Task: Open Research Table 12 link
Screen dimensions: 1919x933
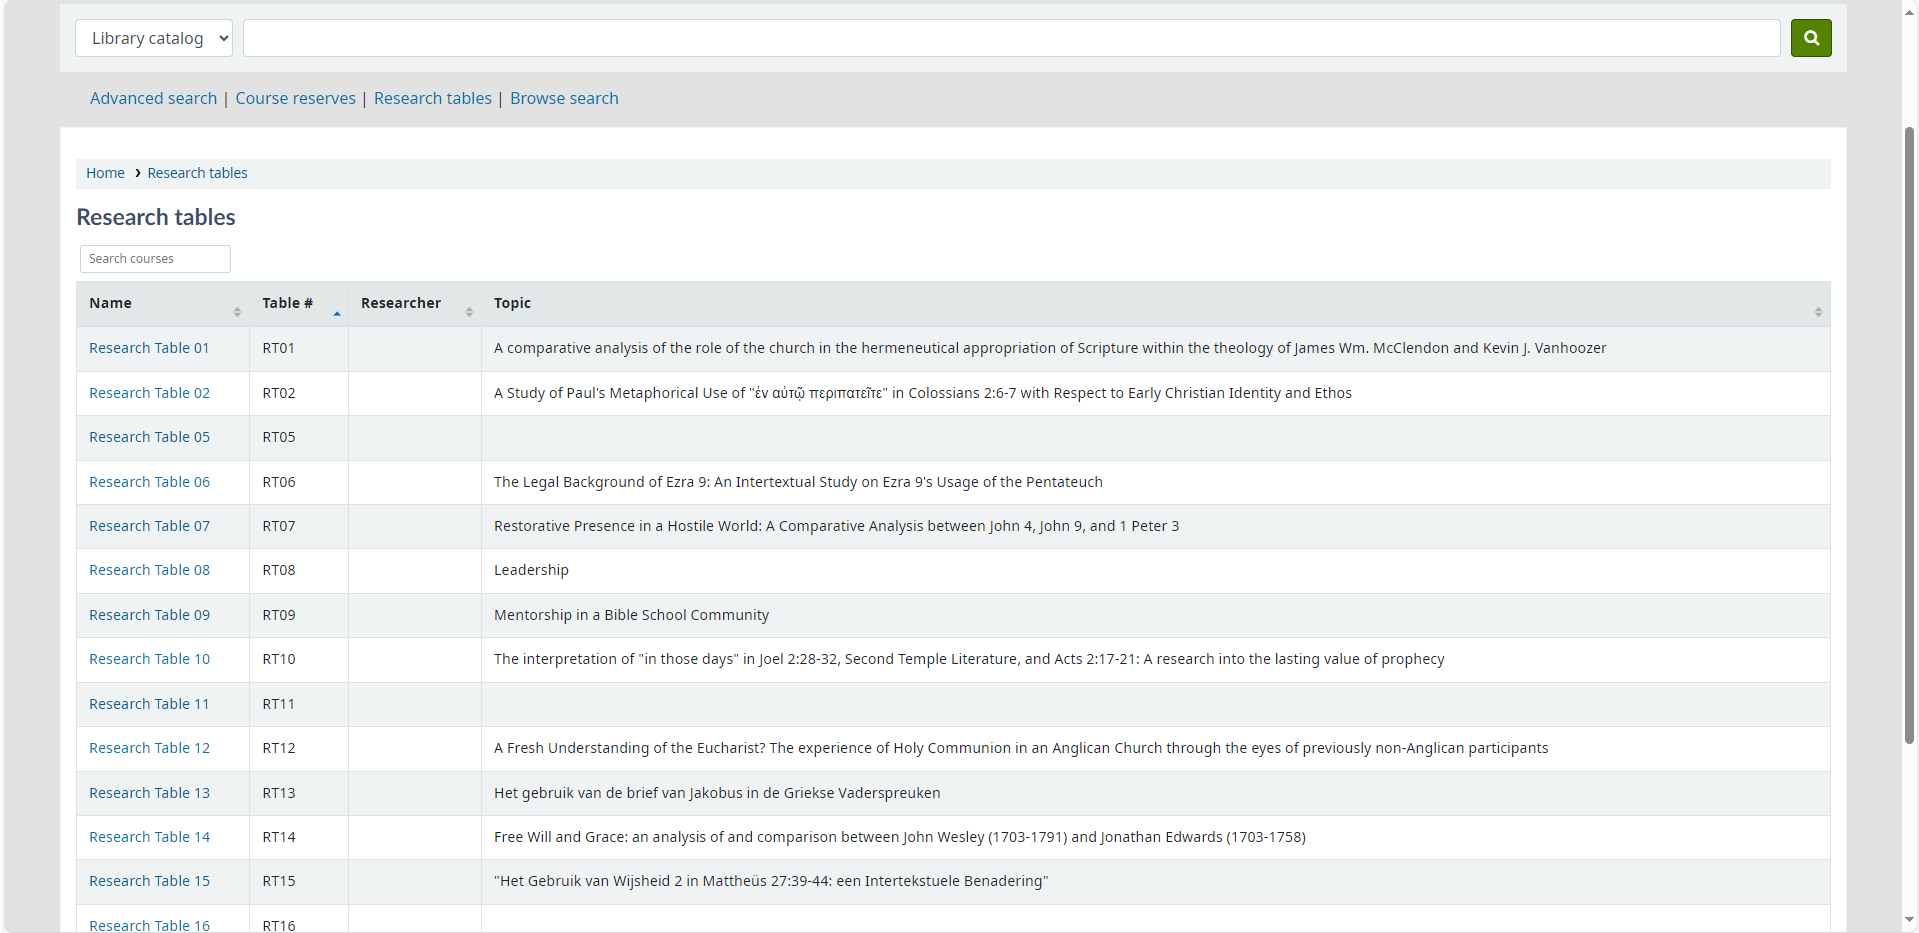Action: (x=149, y=748)
